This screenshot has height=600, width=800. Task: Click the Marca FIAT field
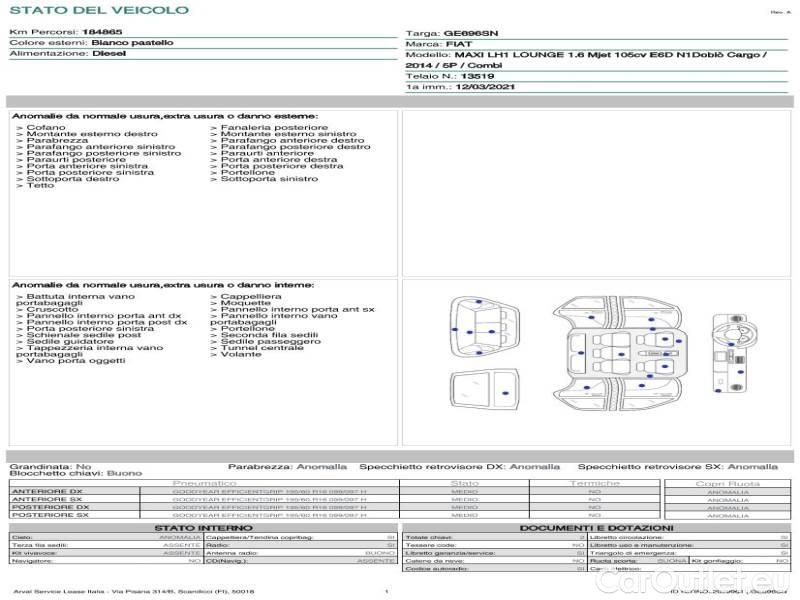[439, 45]
